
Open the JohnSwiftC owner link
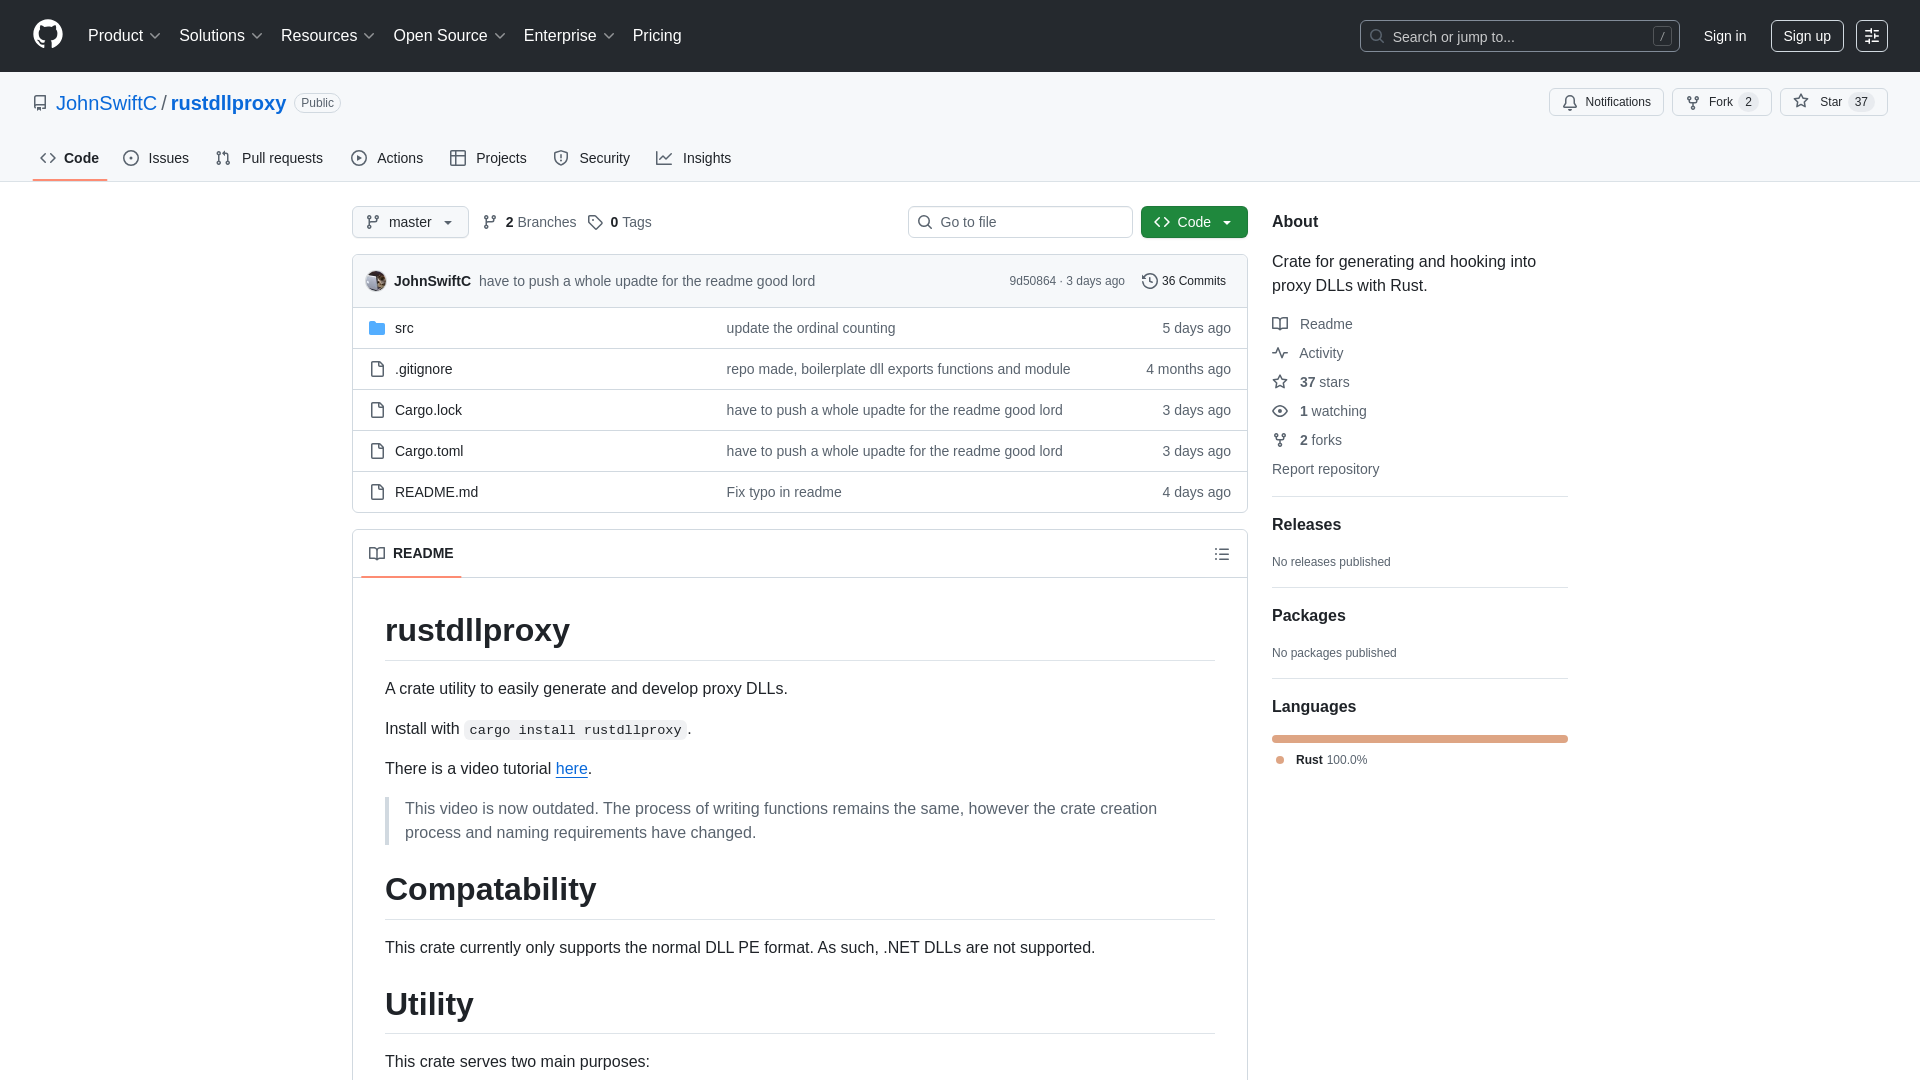point(106,103)
